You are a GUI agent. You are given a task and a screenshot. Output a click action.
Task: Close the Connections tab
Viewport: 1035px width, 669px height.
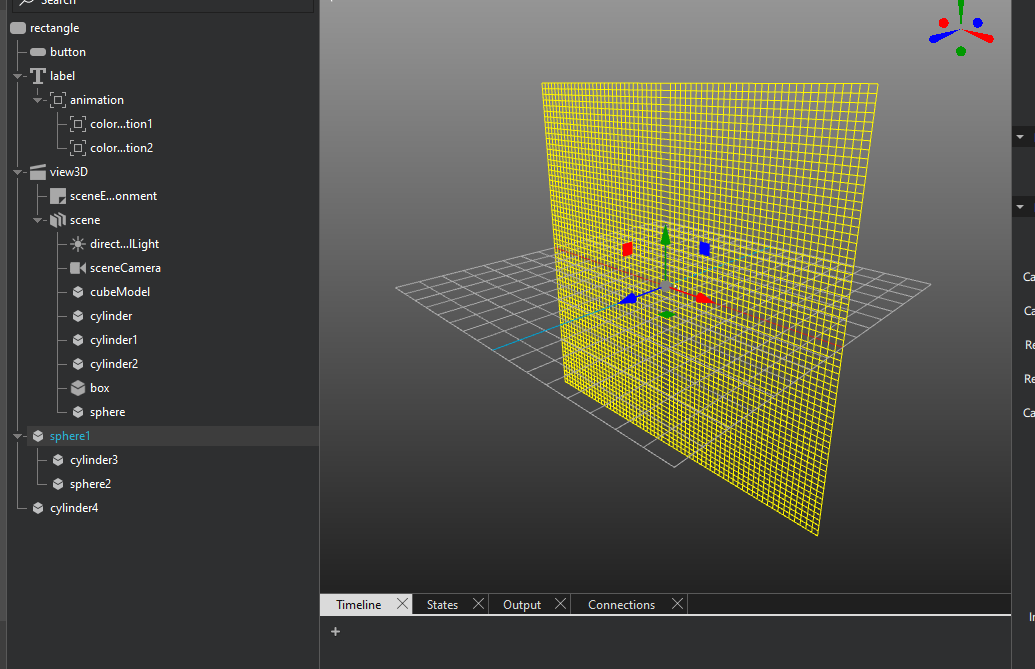pyautogui.click(x=677, y=604)
